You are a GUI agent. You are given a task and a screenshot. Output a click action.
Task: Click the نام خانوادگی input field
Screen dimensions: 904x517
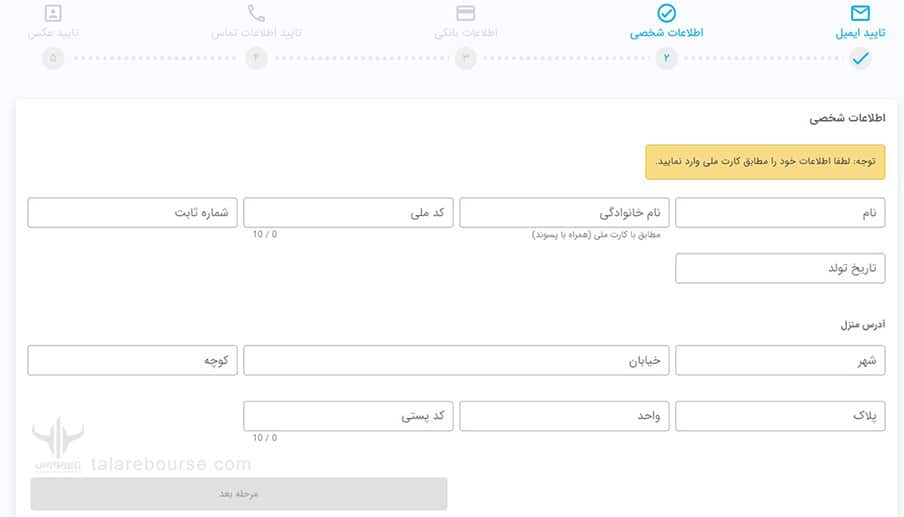(x=564, y=213)
